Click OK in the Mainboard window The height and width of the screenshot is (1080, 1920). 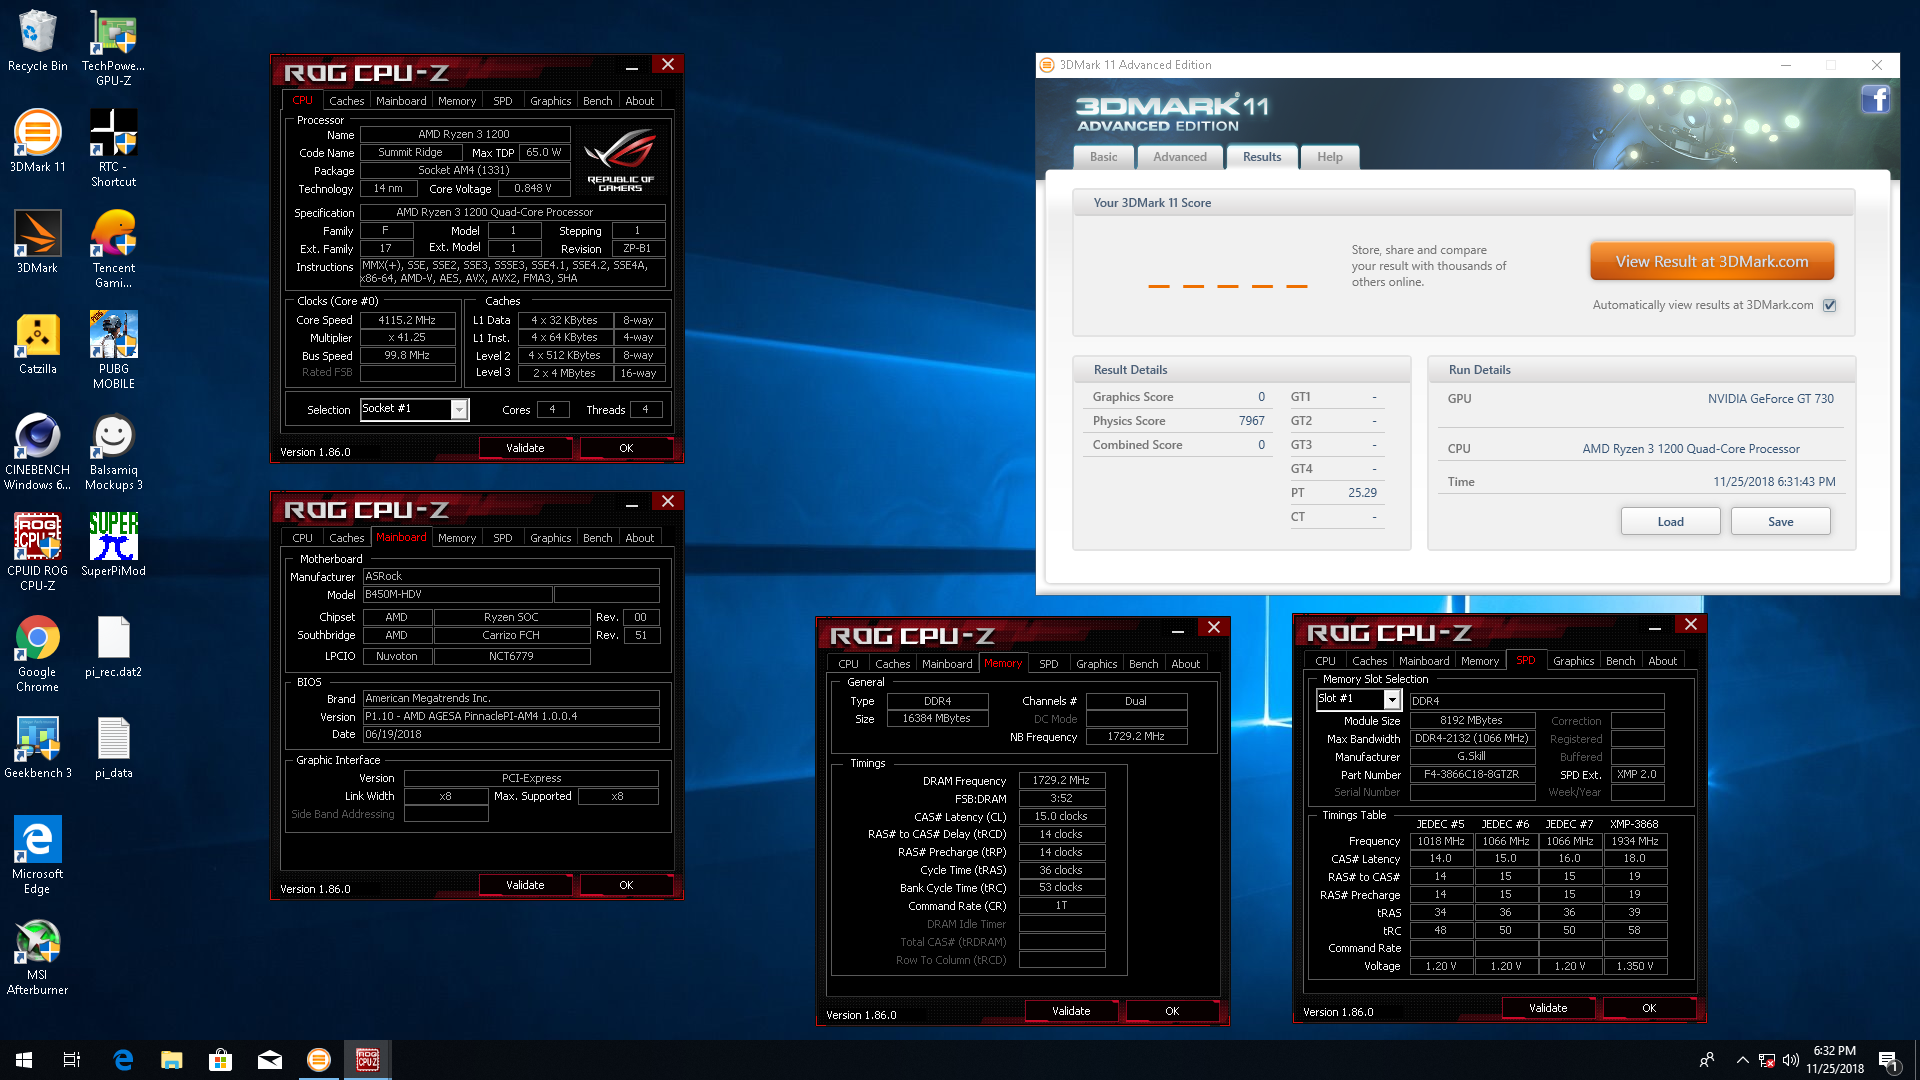pos(626,885)
